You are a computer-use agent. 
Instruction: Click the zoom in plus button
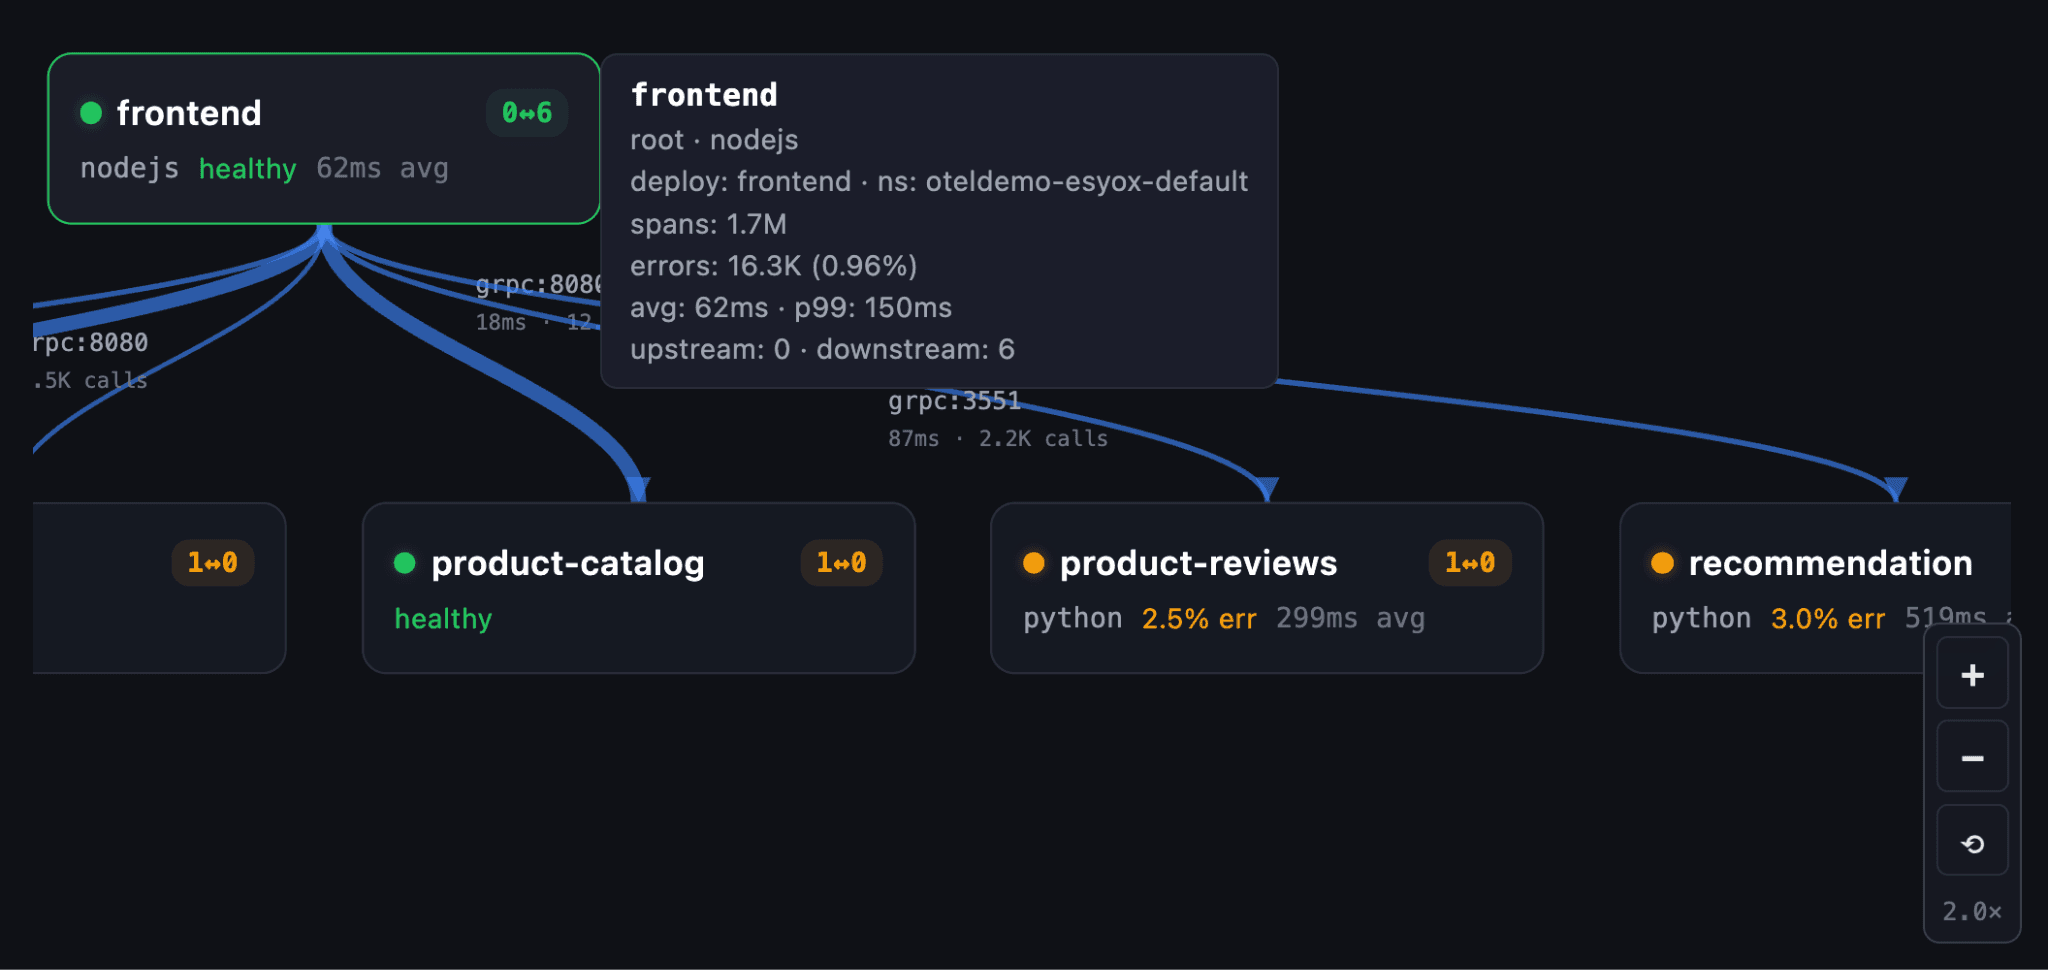(x=1972, y=675)
